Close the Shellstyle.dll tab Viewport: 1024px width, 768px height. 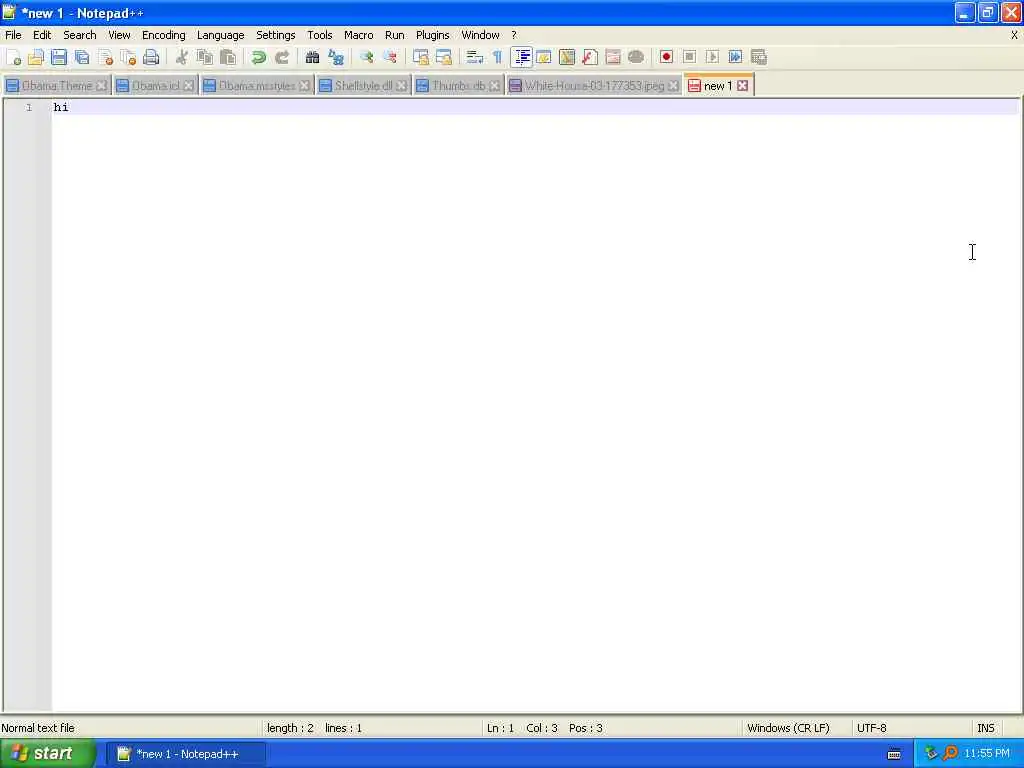[x=402, y=86]
